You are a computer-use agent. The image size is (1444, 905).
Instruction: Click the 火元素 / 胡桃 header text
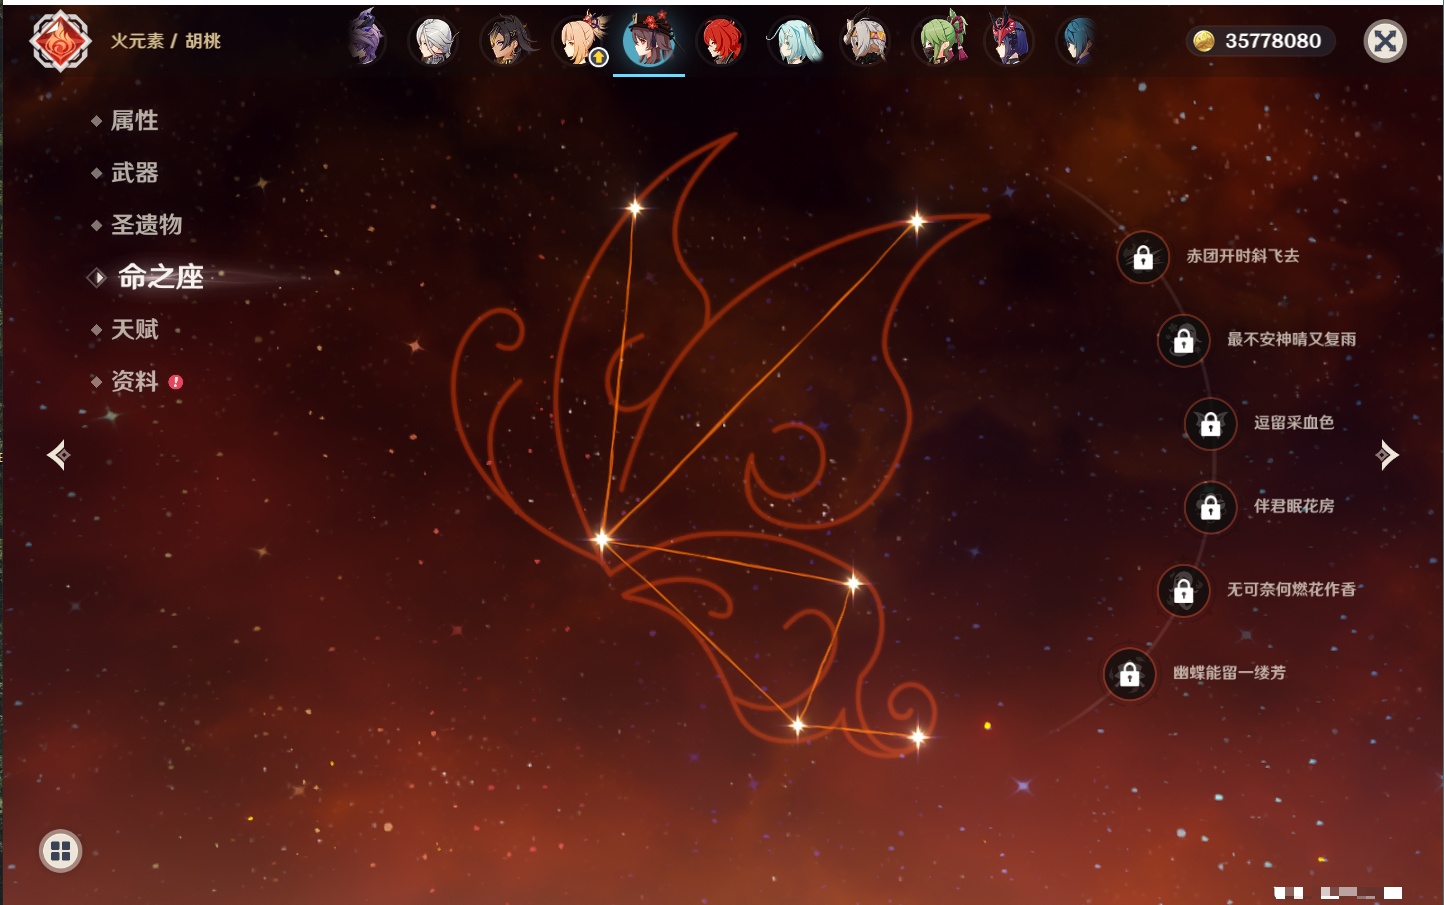click(165, 41)
